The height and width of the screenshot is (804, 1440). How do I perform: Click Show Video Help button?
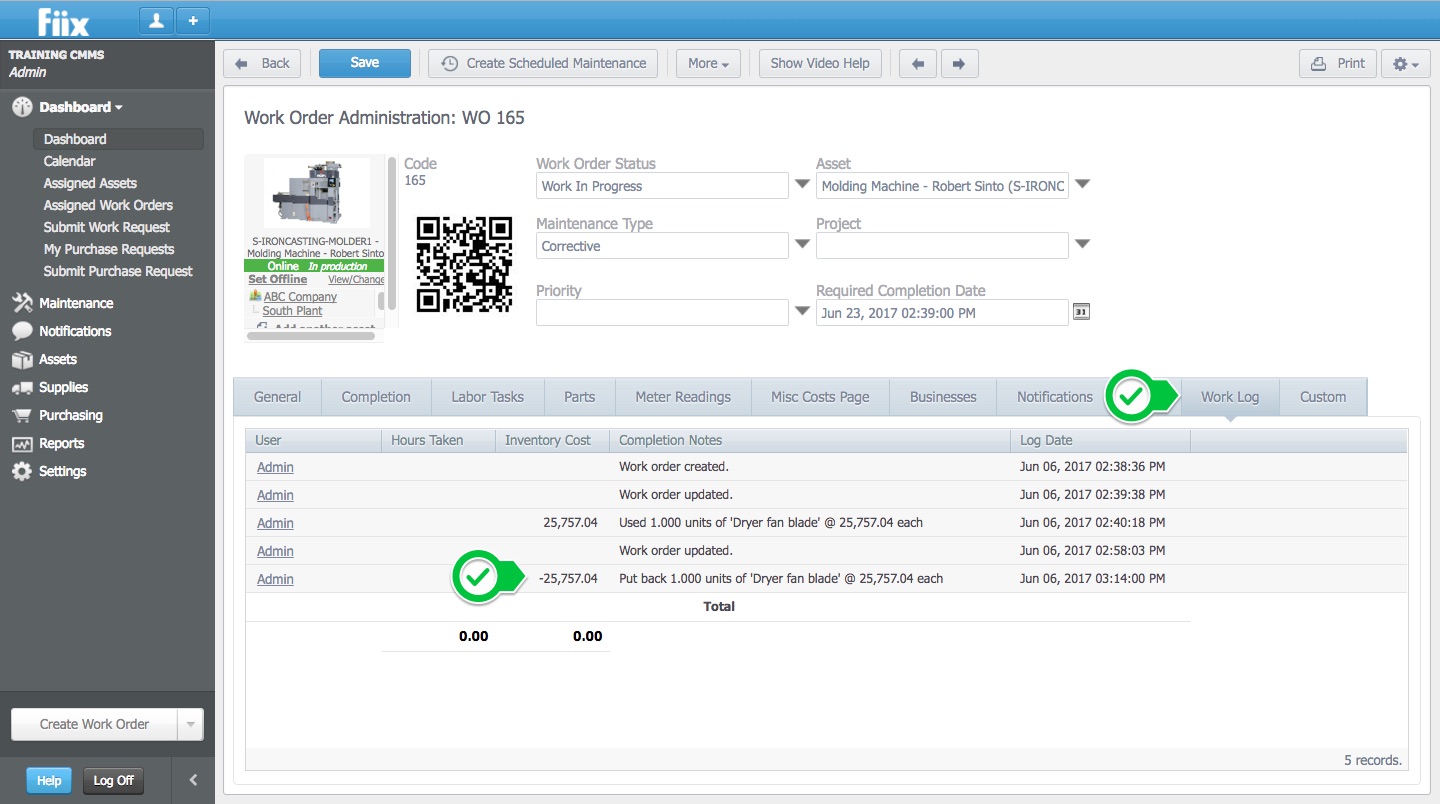point(820,63)
